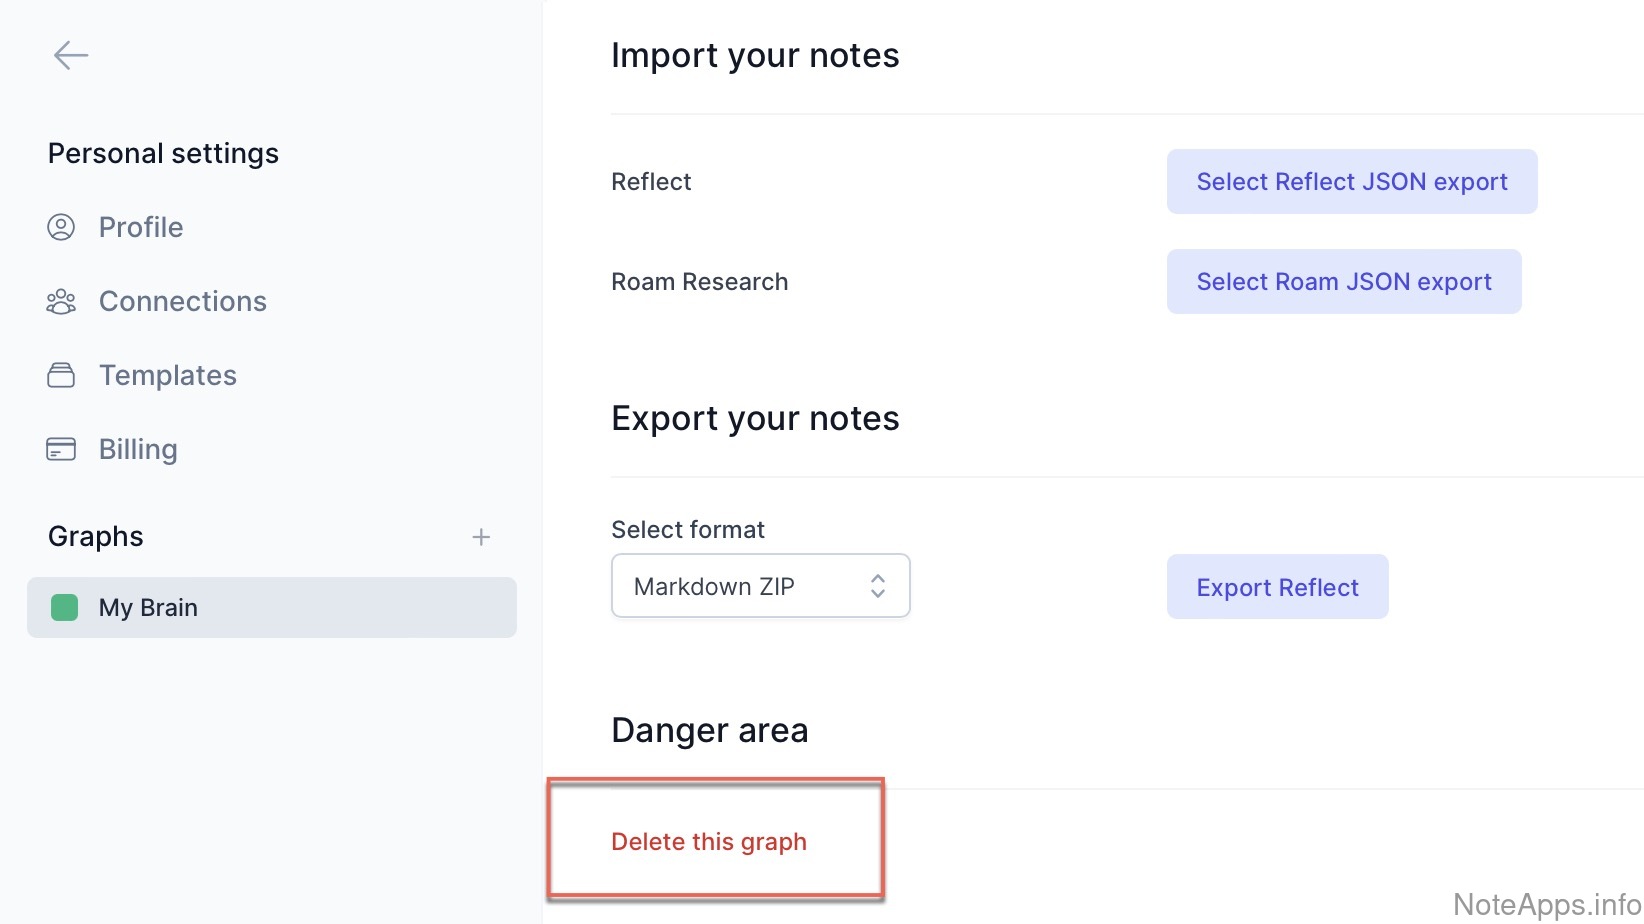This screenshot has width=1644, height=924.
Task: Open the Profile settings page
Action: 141,228
